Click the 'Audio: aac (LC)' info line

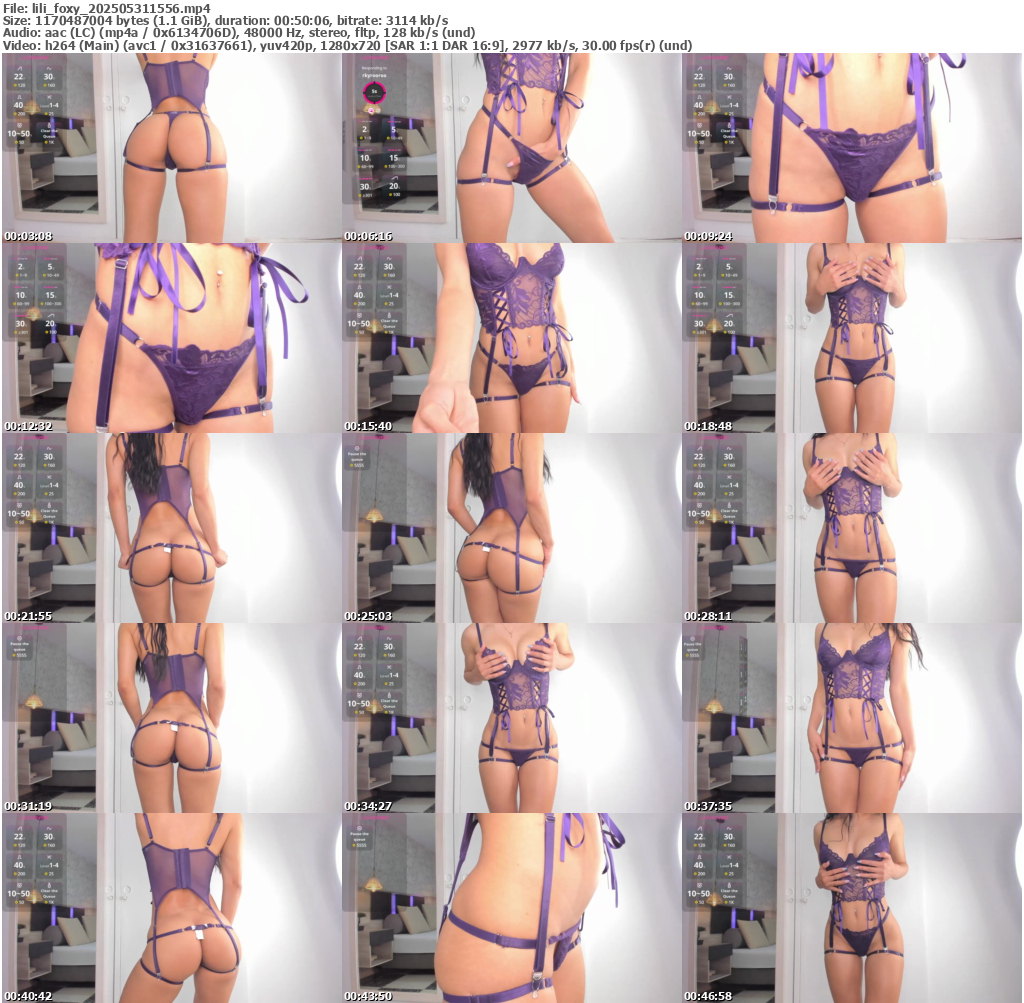239,33
